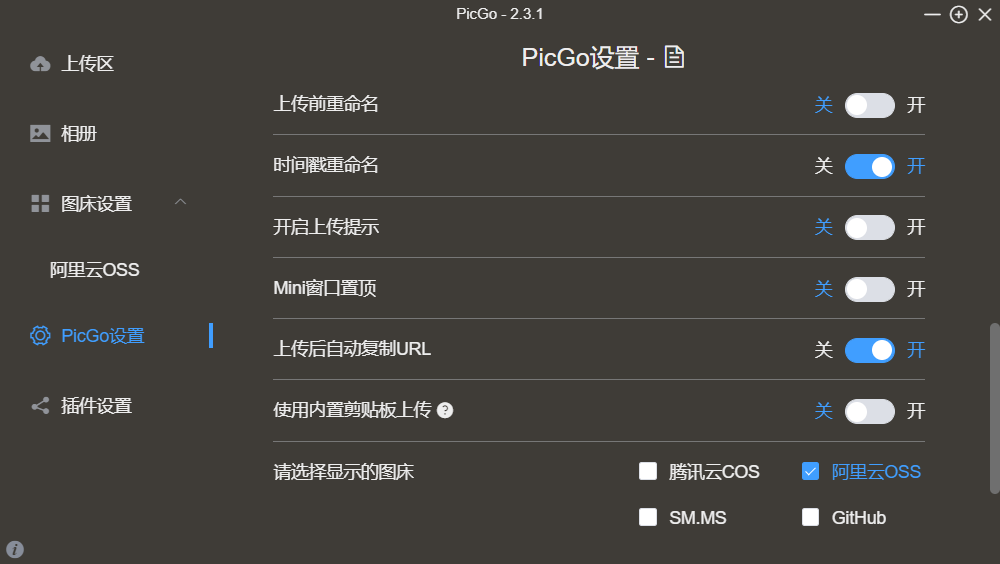Open 阿里云OSS submenu item
The width and height of the screenshot is (1000, 564).
tap(95, 270)
